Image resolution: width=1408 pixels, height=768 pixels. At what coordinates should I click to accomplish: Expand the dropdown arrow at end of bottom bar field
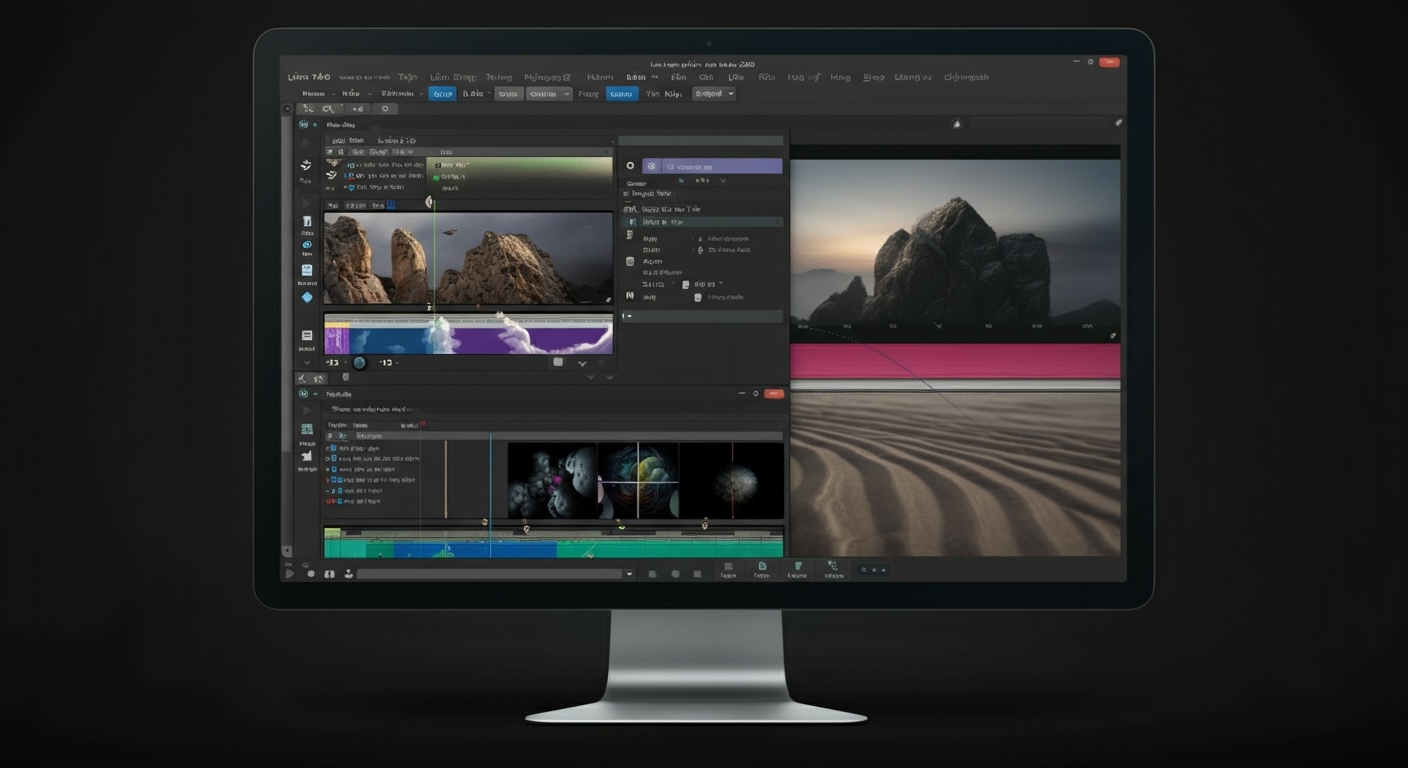629,574
